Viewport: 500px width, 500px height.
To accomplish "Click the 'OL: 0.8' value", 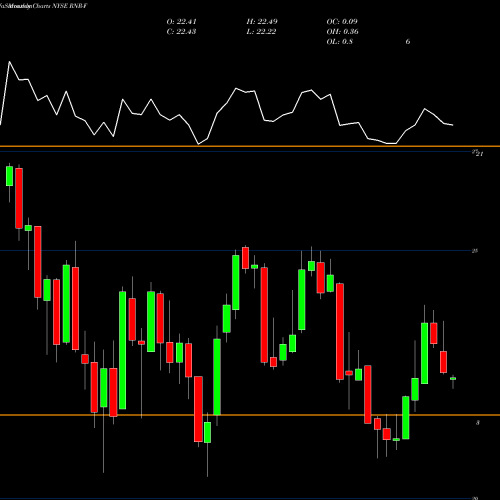I will (x=339, y=42).
